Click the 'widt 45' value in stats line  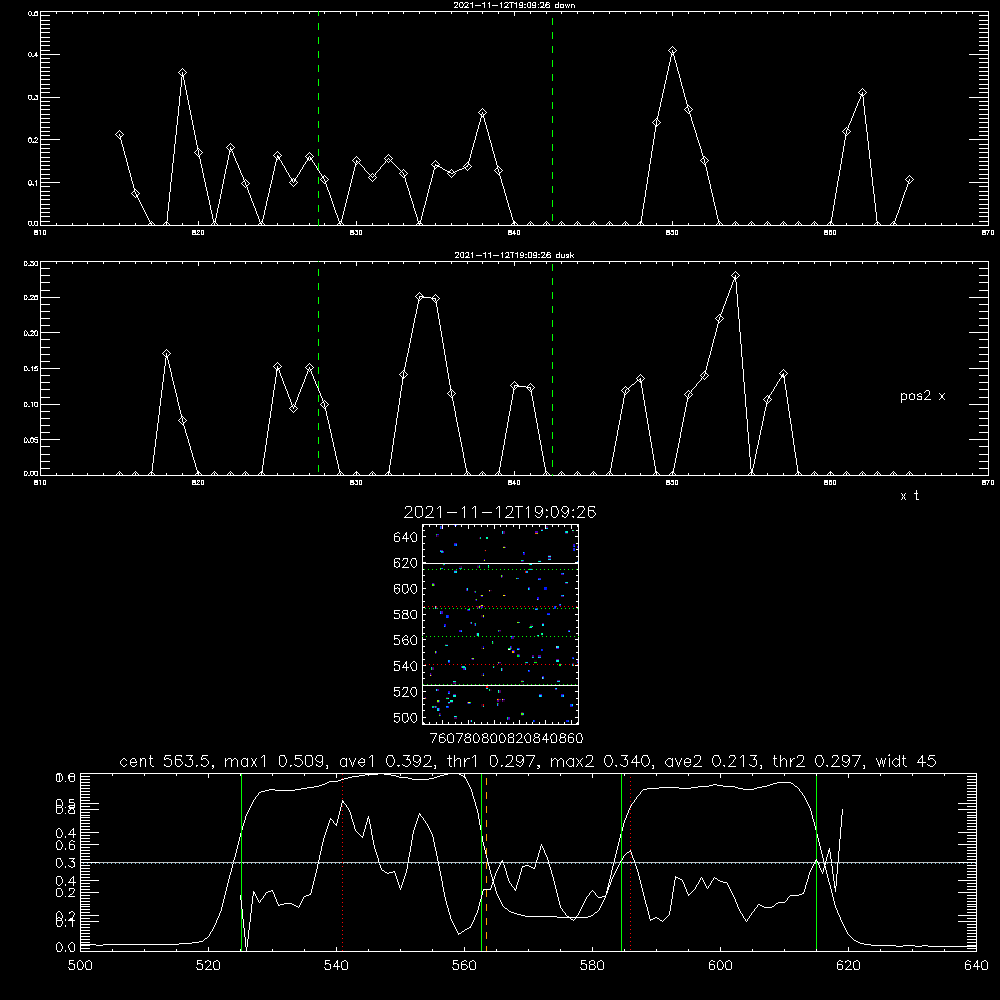[907, 761]
